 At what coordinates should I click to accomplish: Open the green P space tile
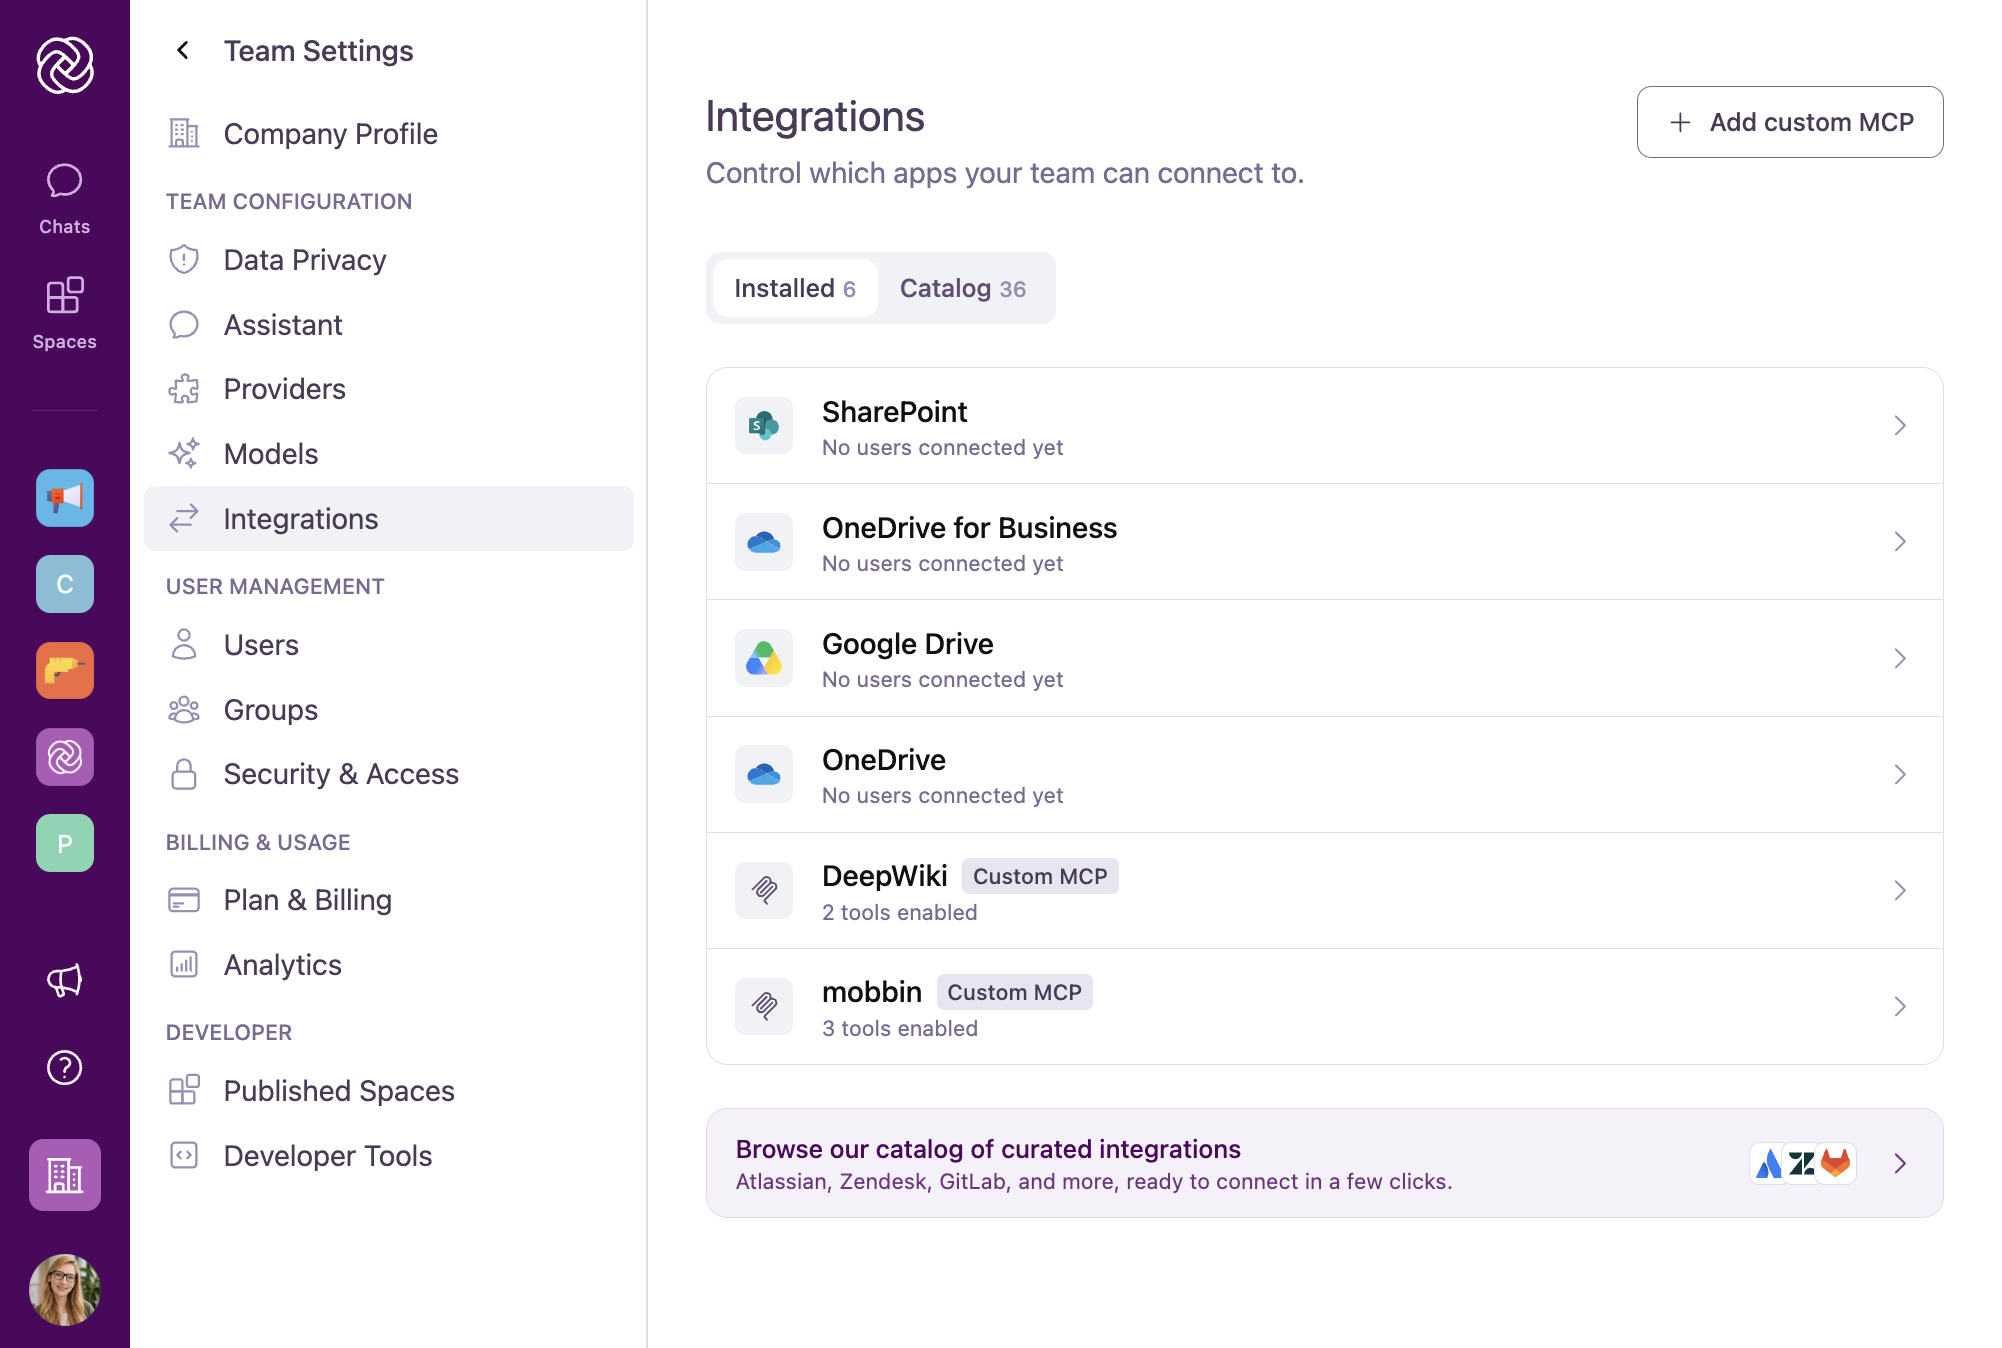(x=65, y=843)
